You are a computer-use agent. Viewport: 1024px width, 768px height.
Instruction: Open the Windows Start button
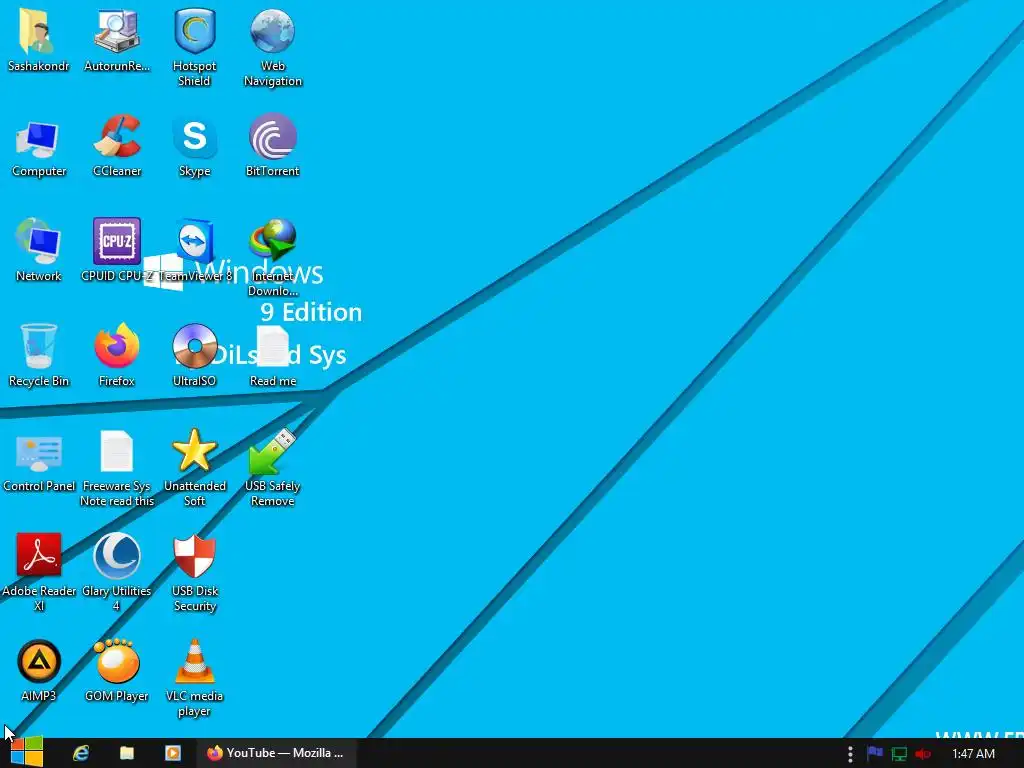26,752
